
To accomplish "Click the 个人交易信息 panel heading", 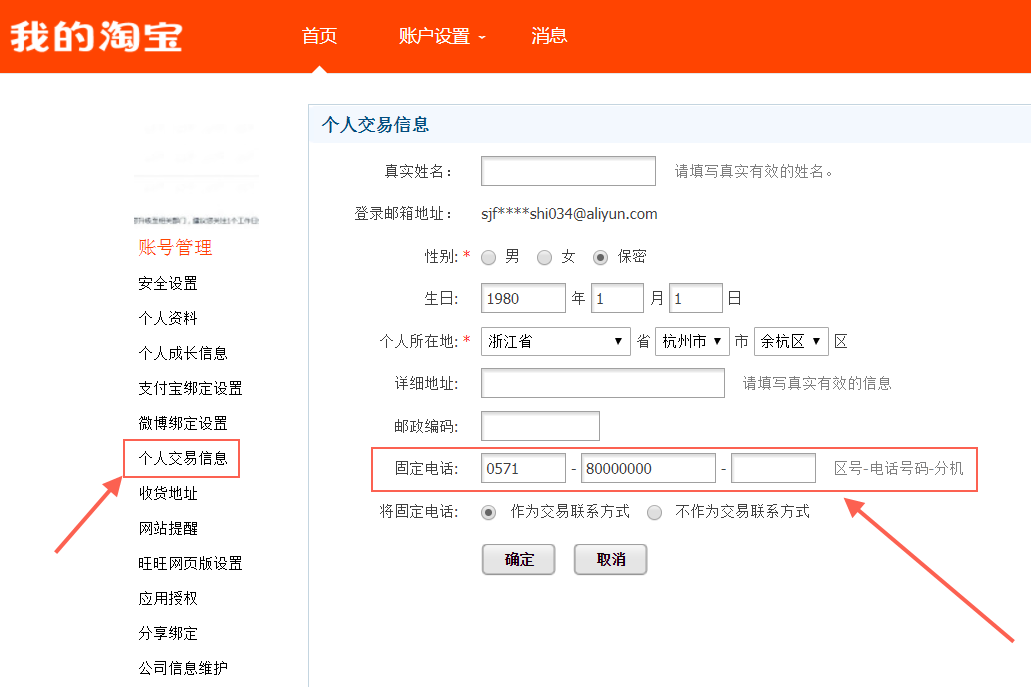I will click(x=375, y=124).
